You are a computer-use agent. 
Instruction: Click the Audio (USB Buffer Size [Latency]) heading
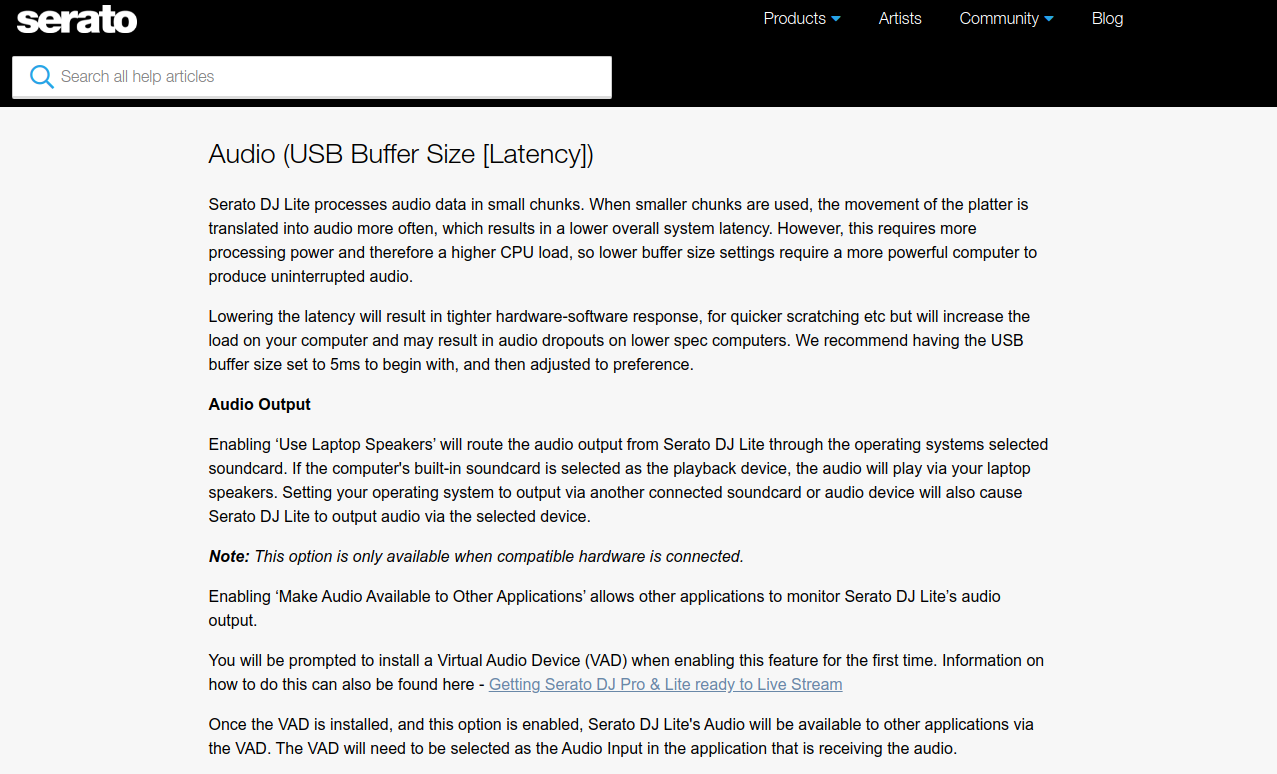tap(401, 154)
